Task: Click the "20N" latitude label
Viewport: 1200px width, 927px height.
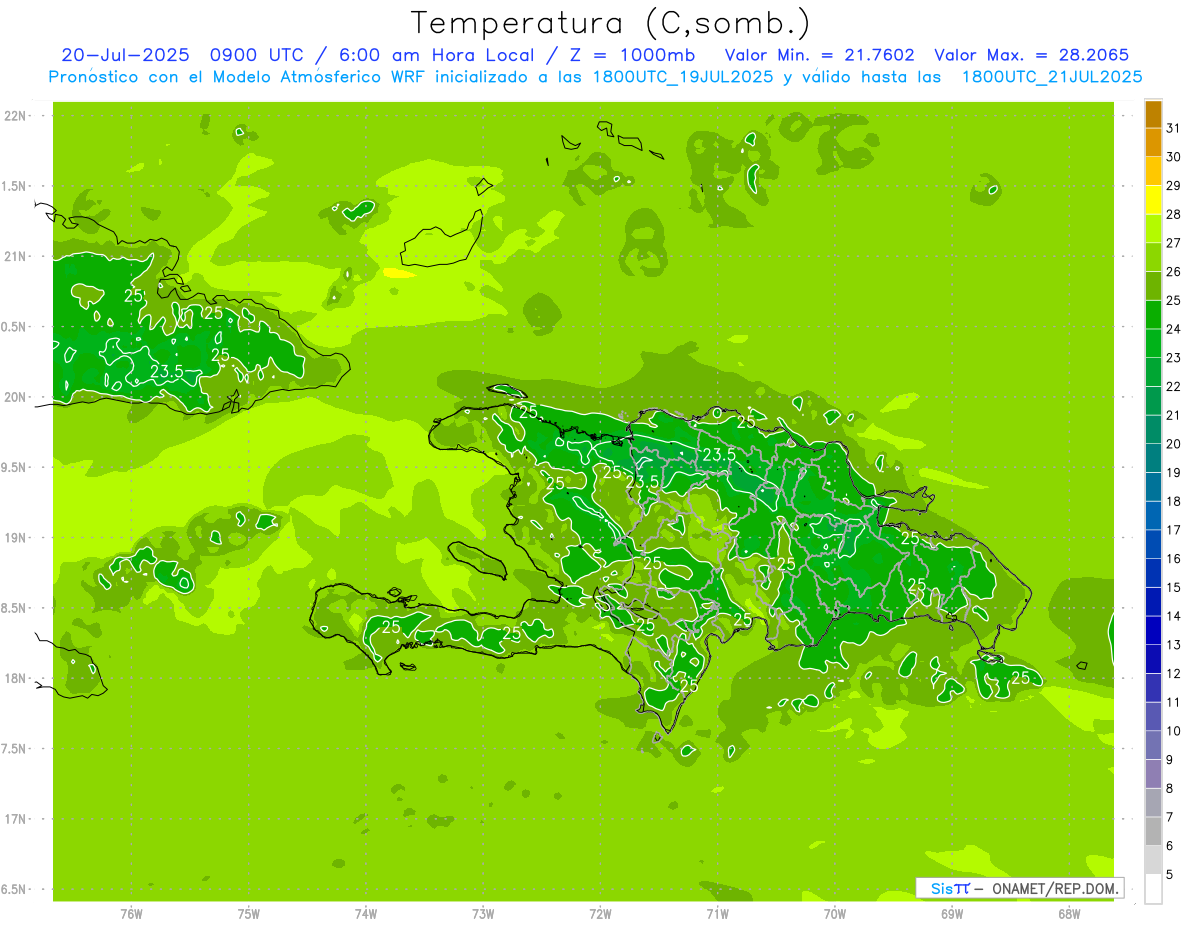Action: [16, 397]
